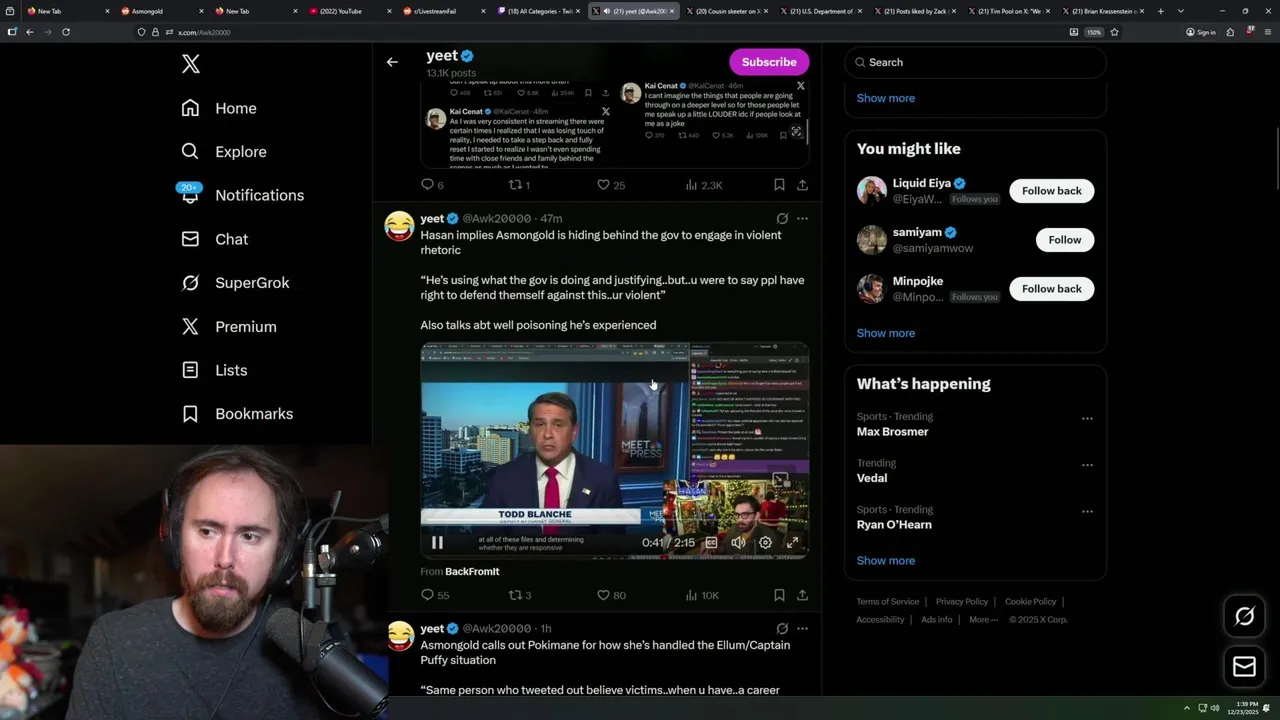Mute the video volume
This screenshot has width=1280, height=720.
click(x=738, y=542)
